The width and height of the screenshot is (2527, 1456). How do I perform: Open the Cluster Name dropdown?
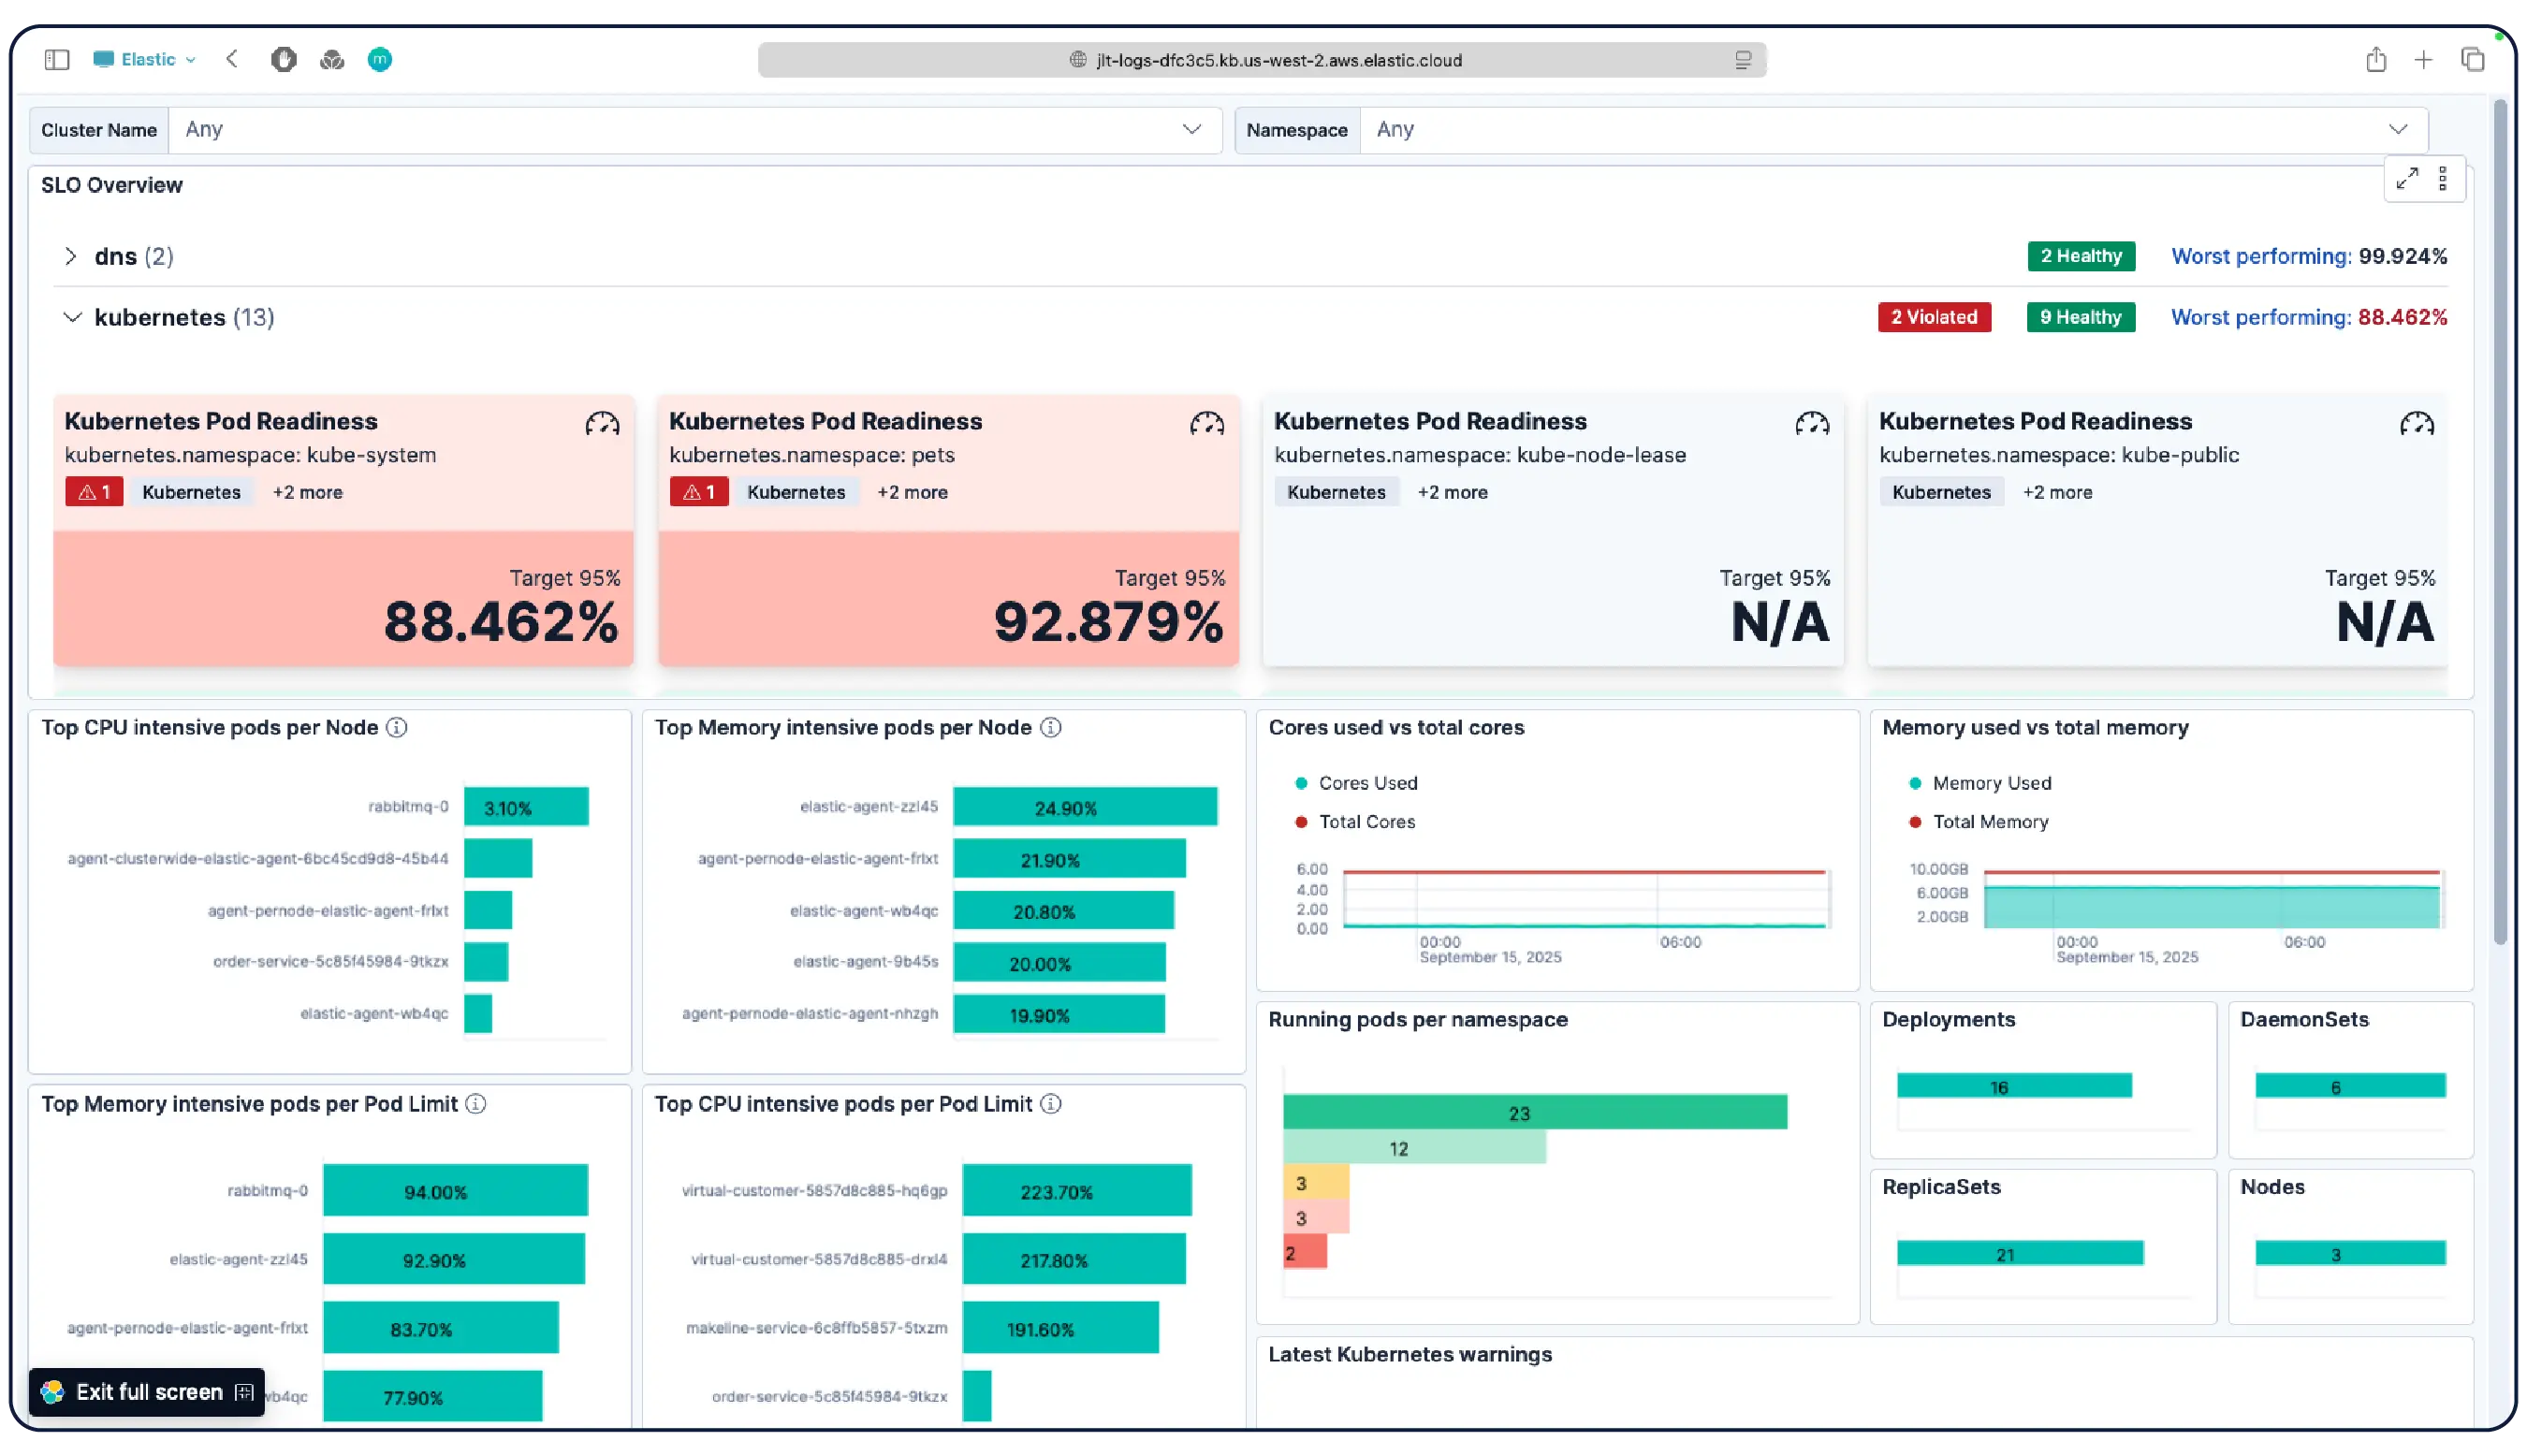pyautogui.click(x=1191, y=129)
